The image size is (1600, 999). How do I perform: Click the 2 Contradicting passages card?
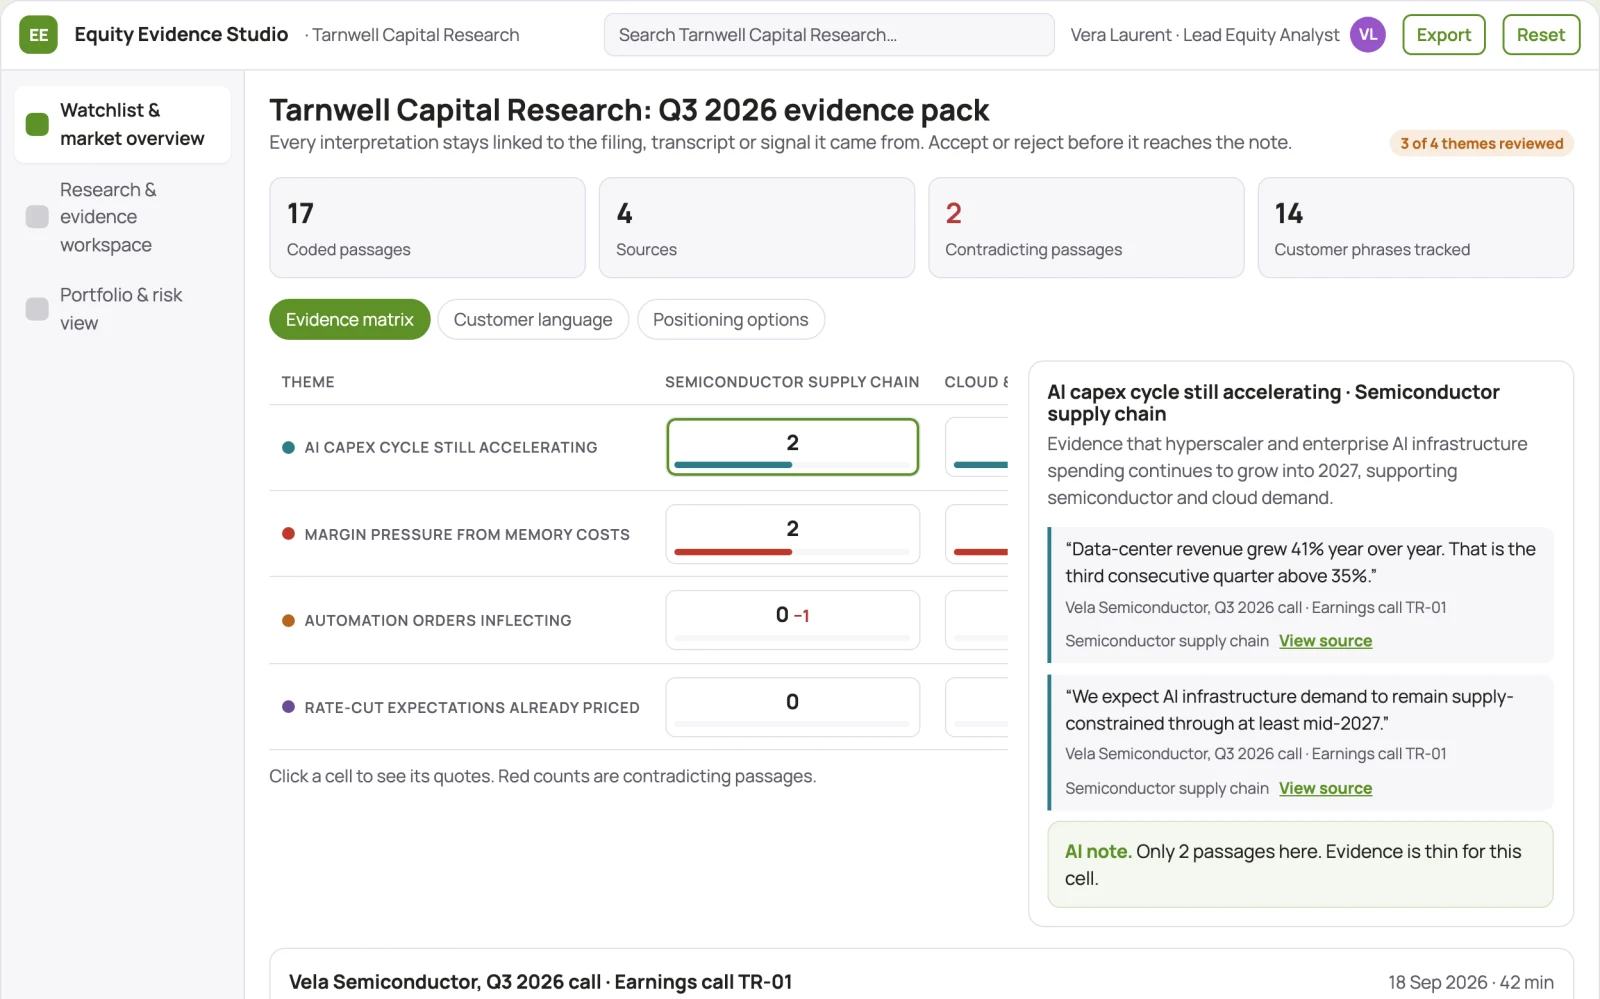pos(1086,228)
